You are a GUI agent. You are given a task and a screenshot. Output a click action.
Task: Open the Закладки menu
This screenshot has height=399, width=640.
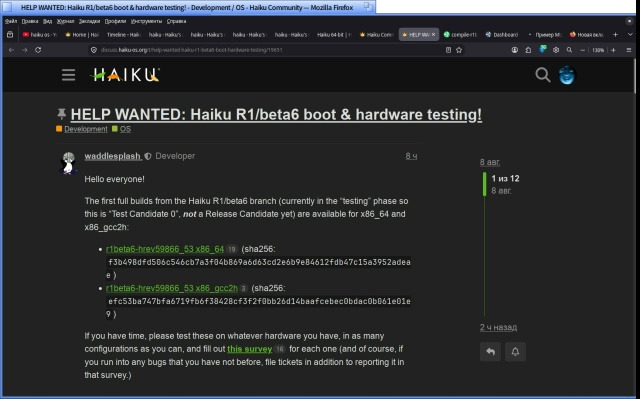click(x=89, y=21)
